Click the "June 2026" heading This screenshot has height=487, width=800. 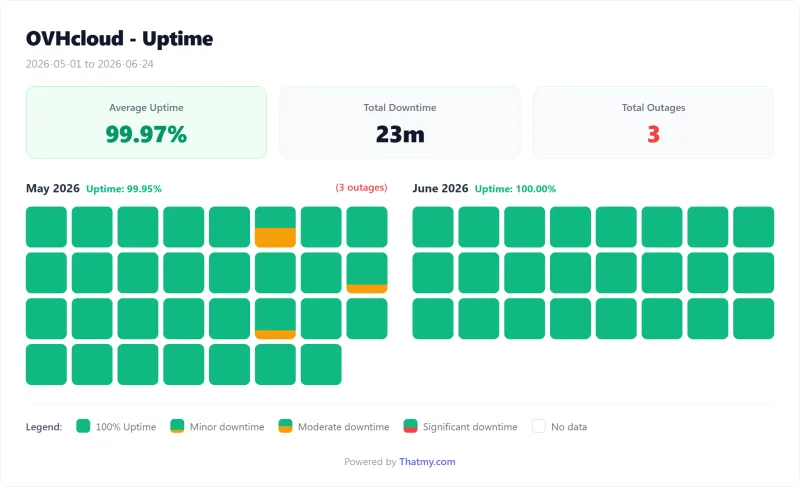(x=440, y=188)
